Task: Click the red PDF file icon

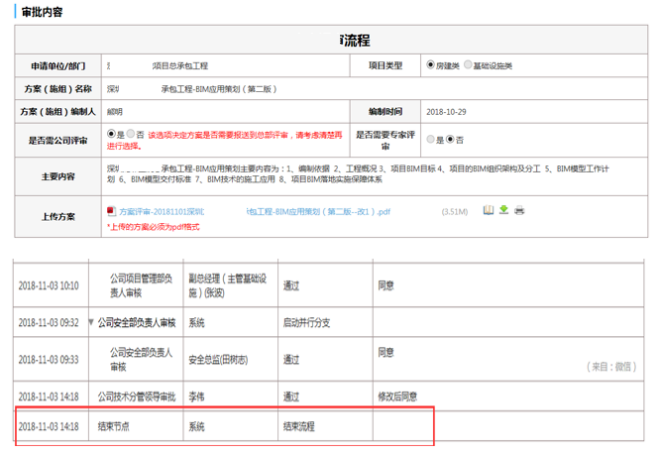Action: [x=111, y=211]
